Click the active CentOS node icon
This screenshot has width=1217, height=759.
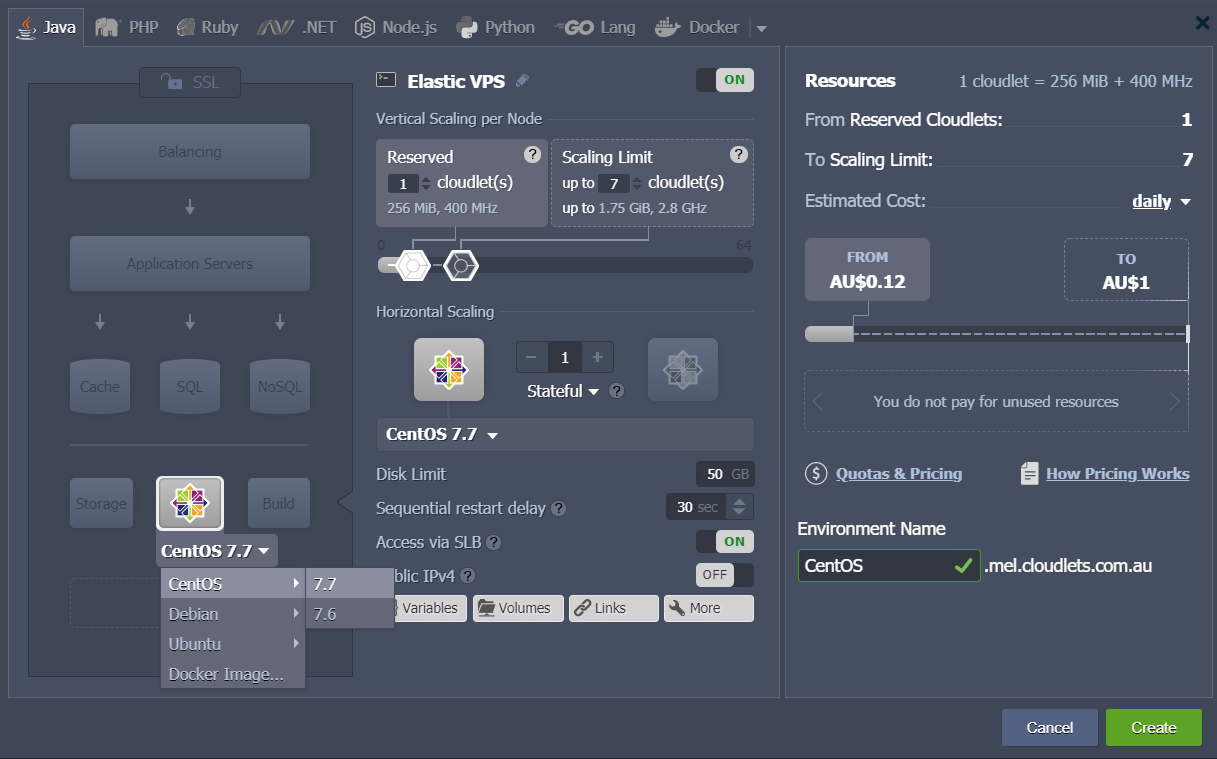click(x=449, y=369)
